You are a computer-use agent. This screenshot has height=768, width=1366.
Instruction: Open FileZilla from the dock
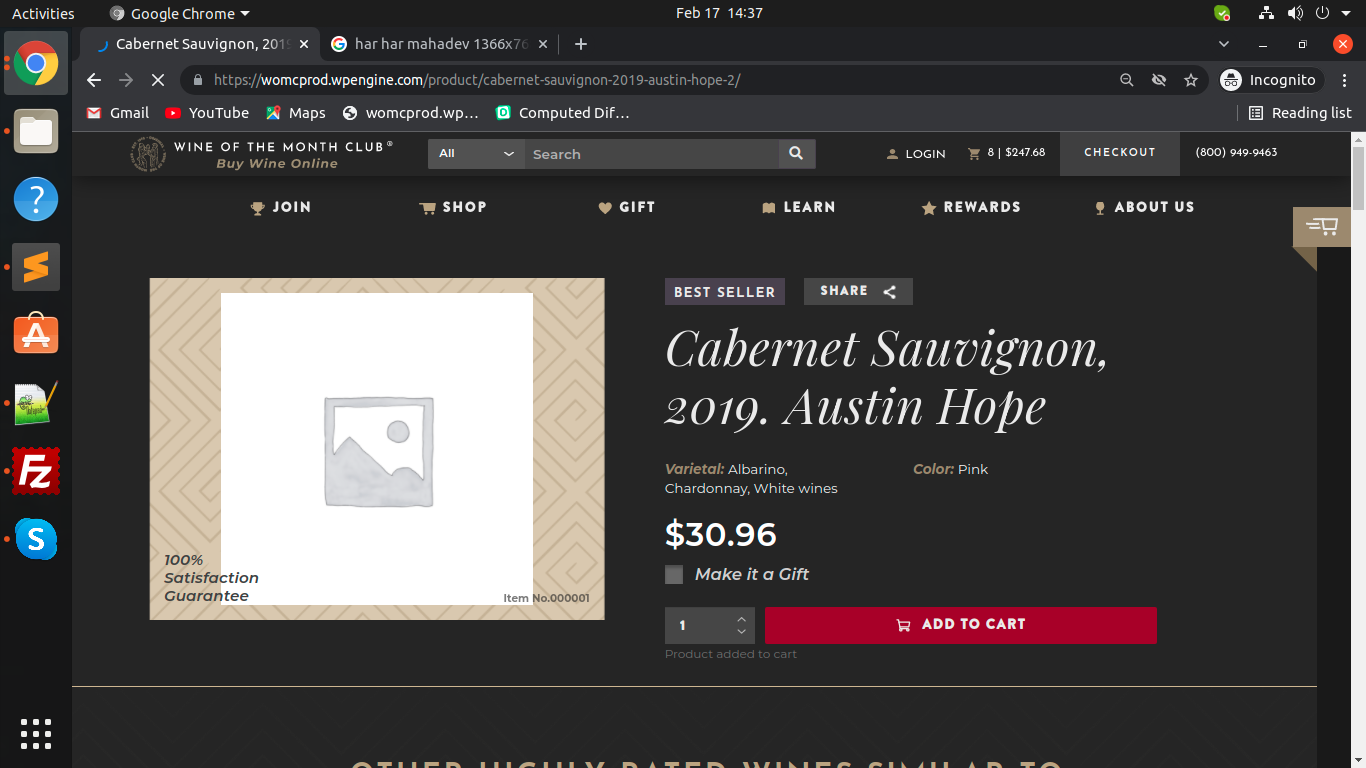pyautogui.click(x=36, y=471)
